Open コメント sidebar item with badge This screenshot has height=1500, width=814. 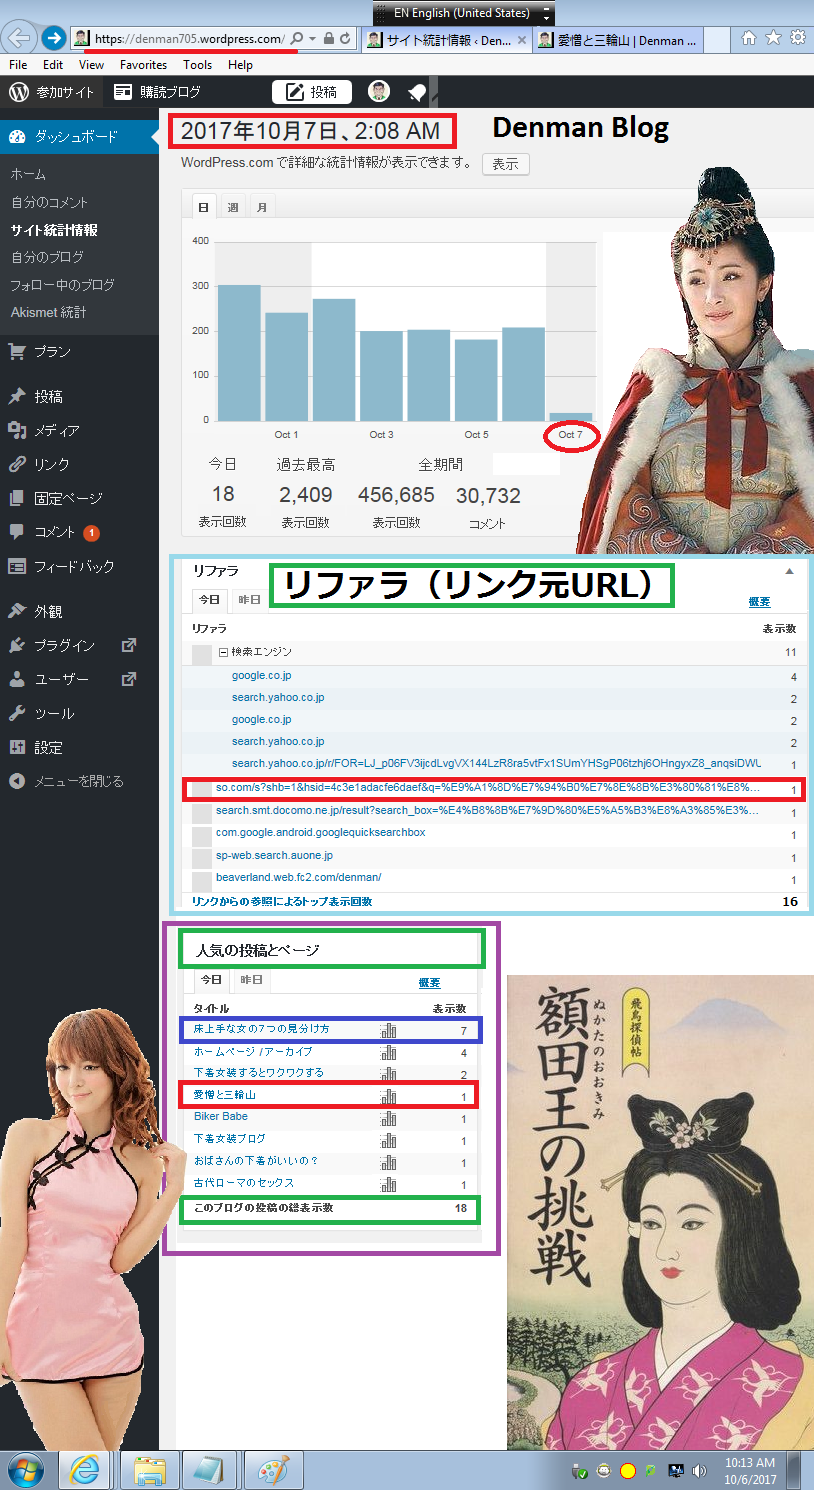[x=55, y=532]
